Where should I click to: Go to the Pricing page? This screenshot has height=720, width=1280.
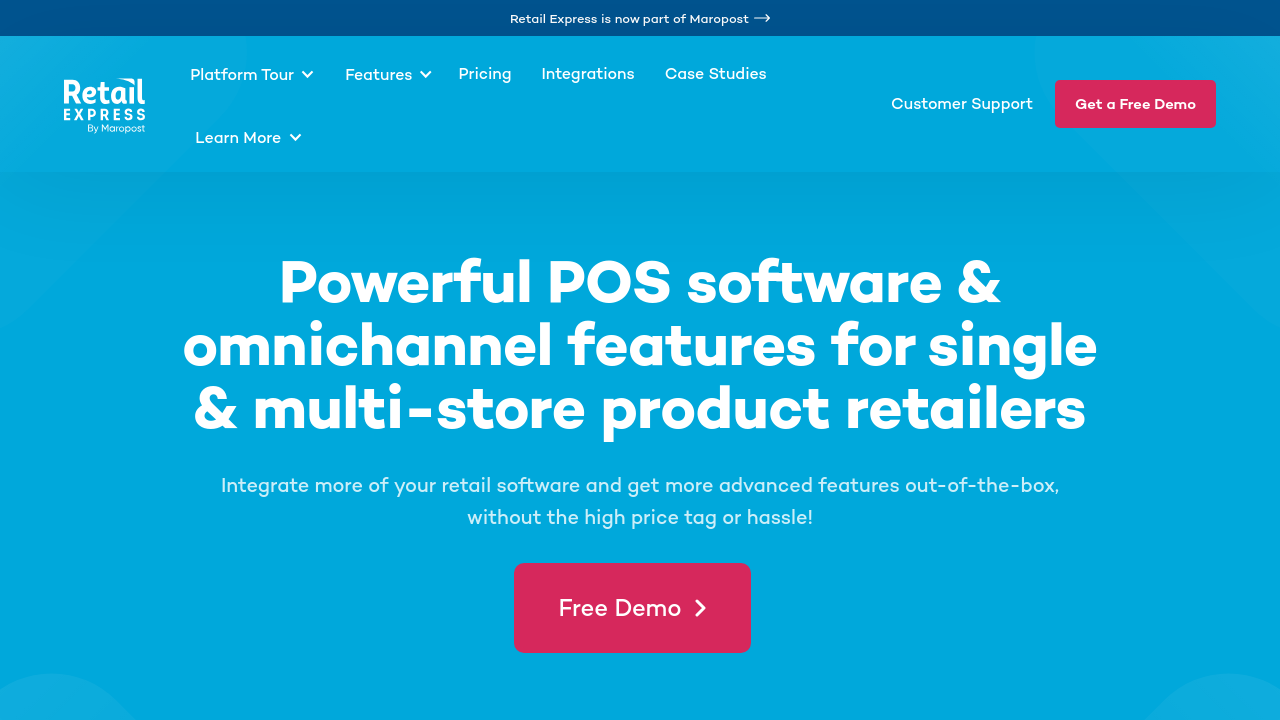click(485, 74)
